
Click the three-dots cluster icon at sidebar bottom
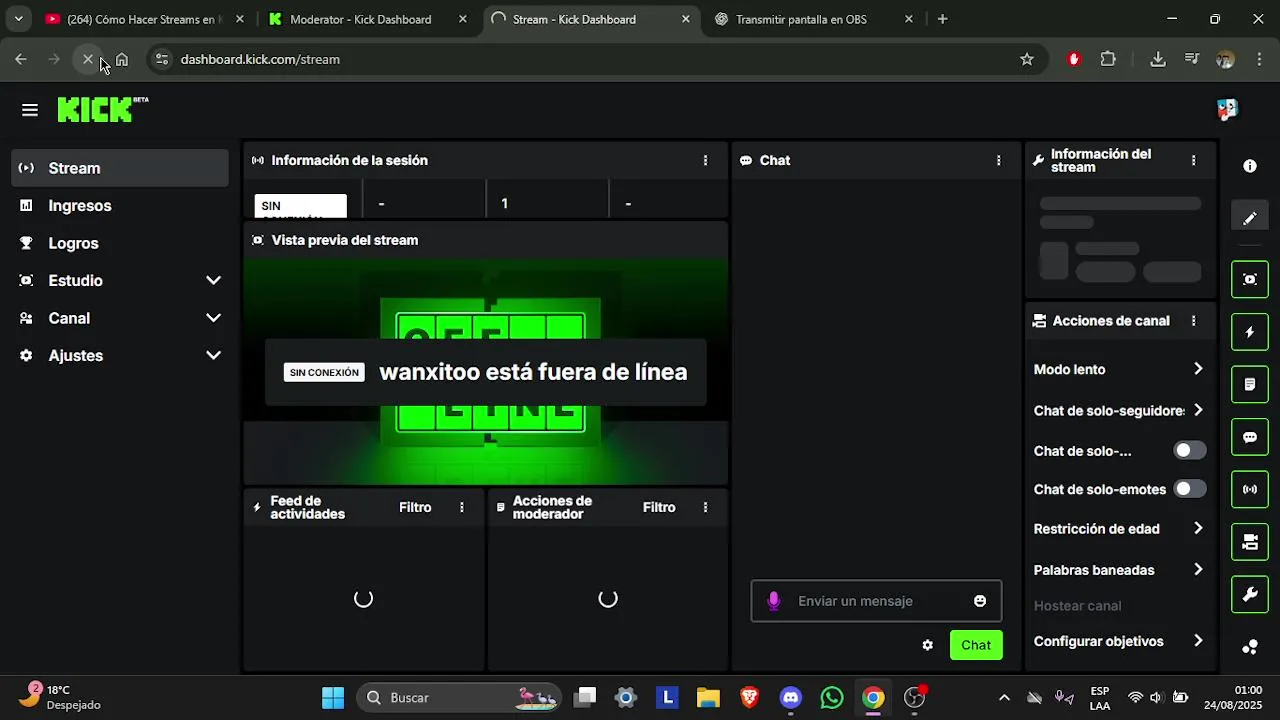(x=1250, y=647)
